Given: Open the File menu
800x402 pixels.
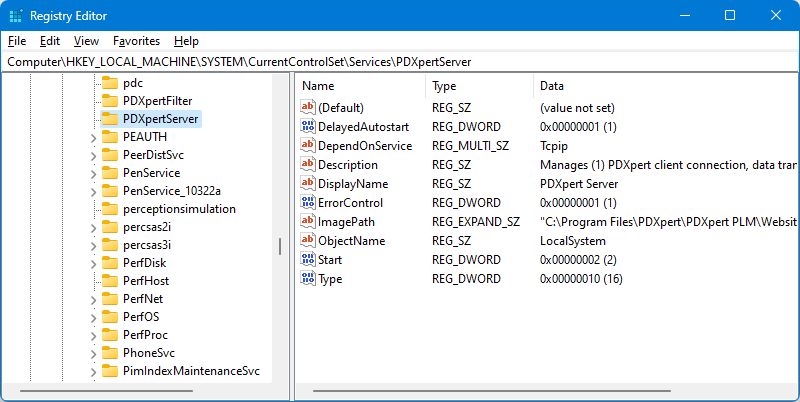Looking at the screenshot, I should tap(17, 41).
